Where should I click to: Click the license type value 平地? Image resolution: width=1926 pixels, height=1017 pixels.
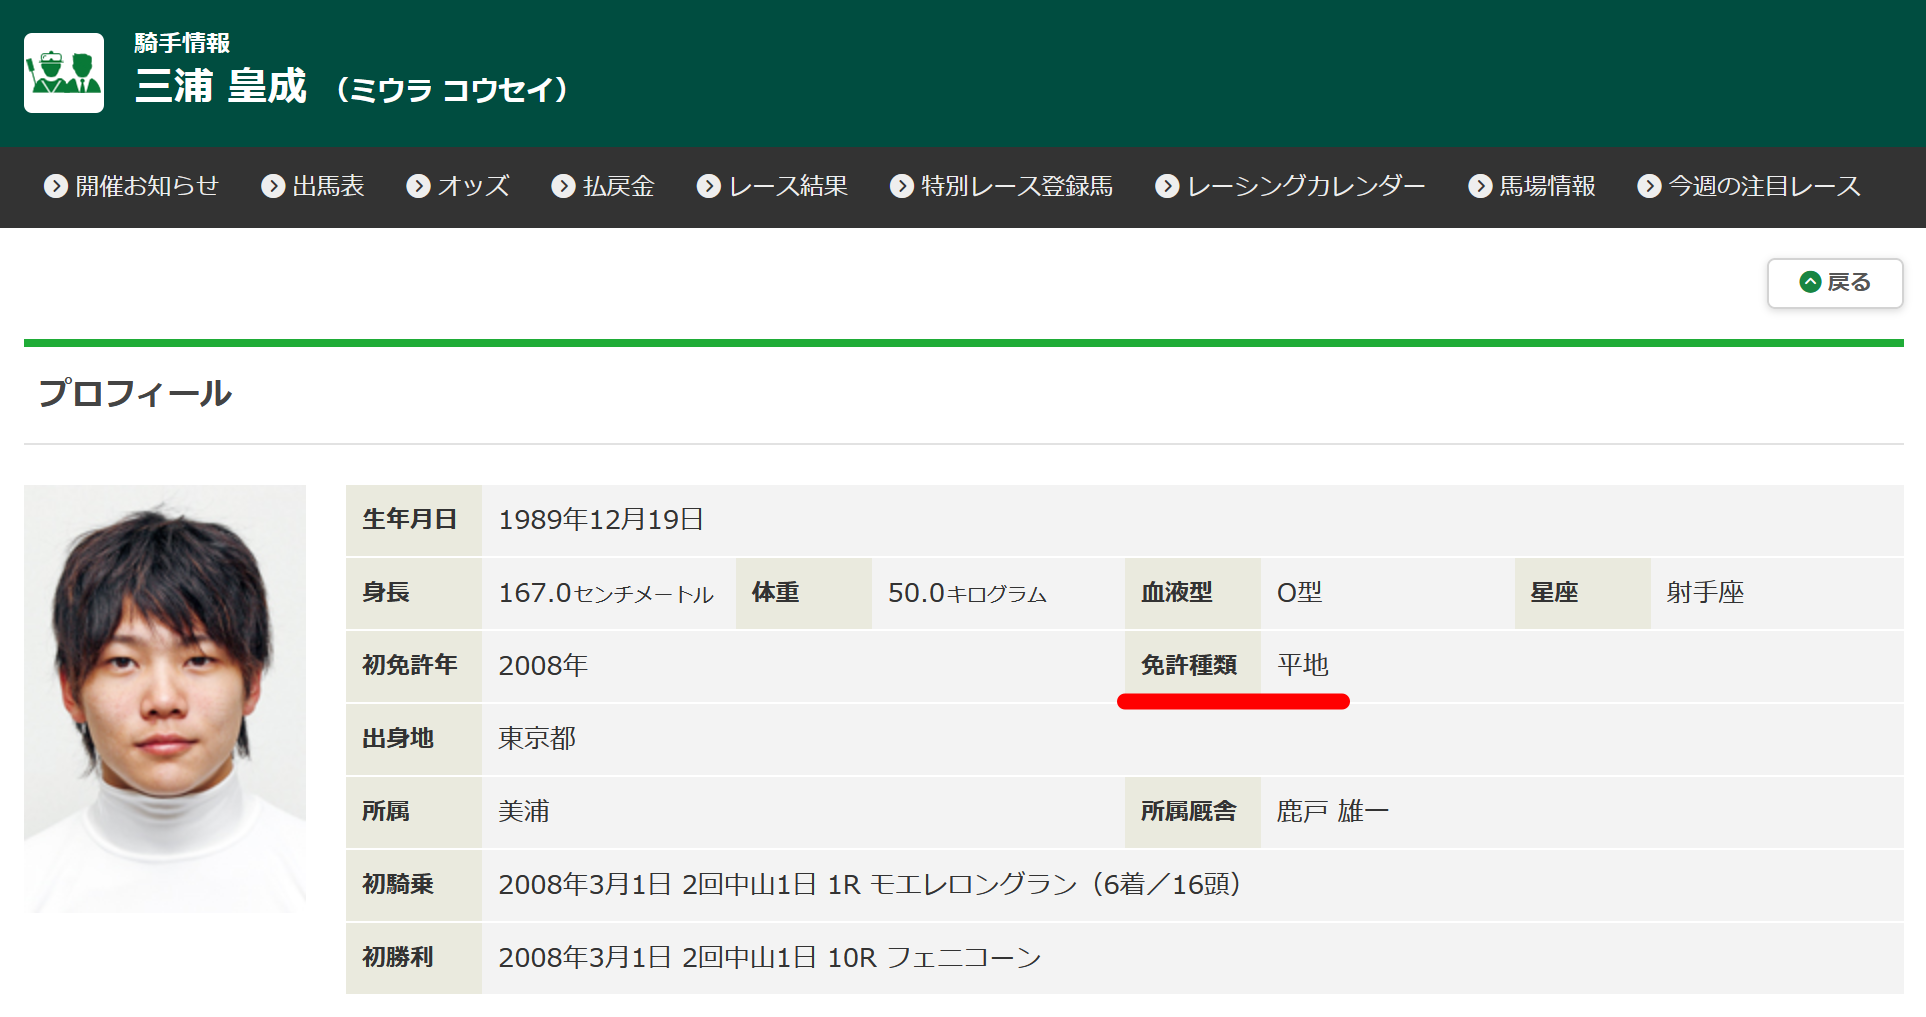pos(1303,666)
